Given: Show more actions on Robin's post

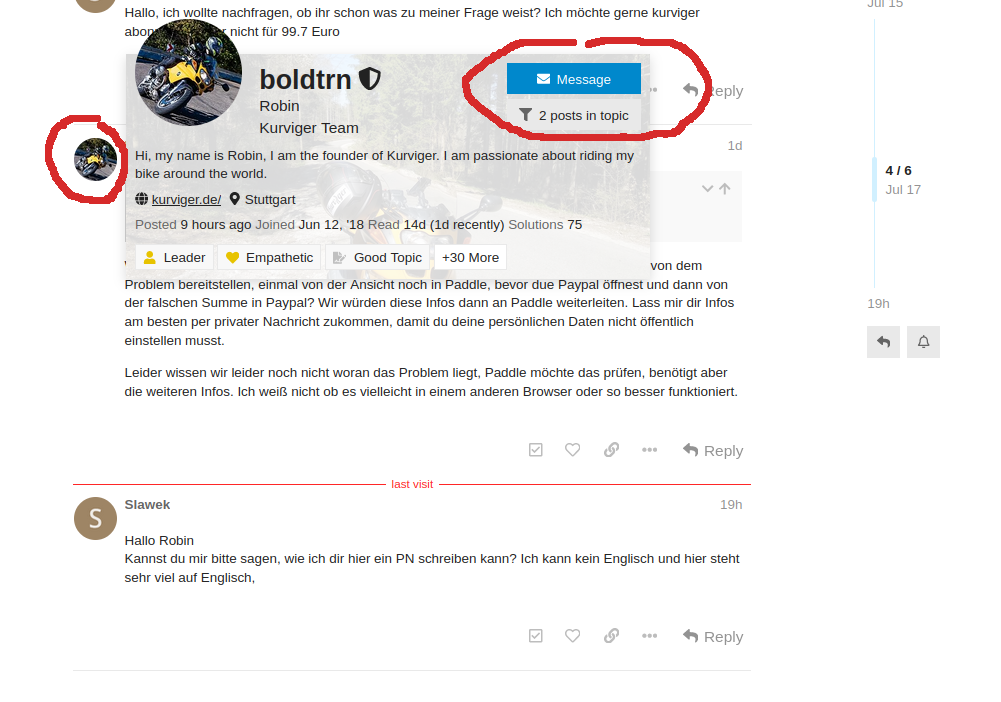Looking at the screenshot, I should click(x=649, y=450).
